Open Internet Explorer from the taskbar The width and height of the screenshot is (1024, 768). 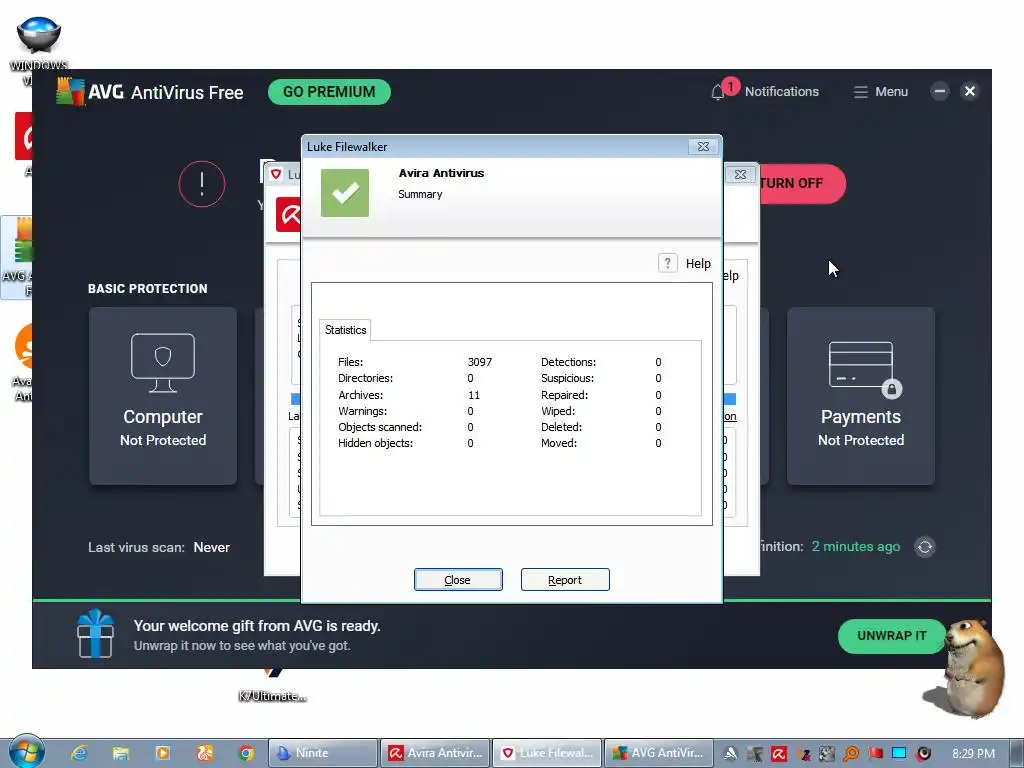tap(80, 753)
